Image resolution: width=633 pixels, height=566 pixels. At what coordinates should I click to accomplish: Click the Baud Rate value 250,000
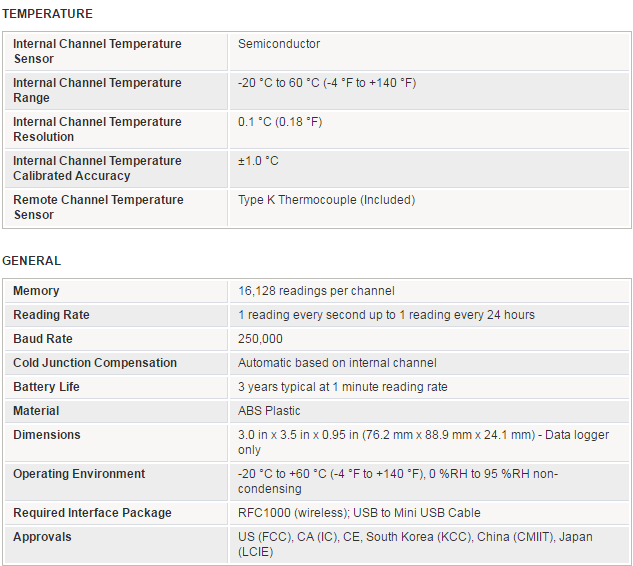[260, 339]
